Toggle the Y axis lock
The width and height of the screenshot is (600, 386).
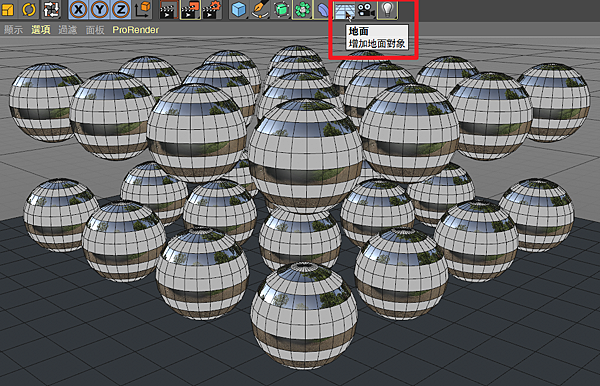[x=99, y=9]
